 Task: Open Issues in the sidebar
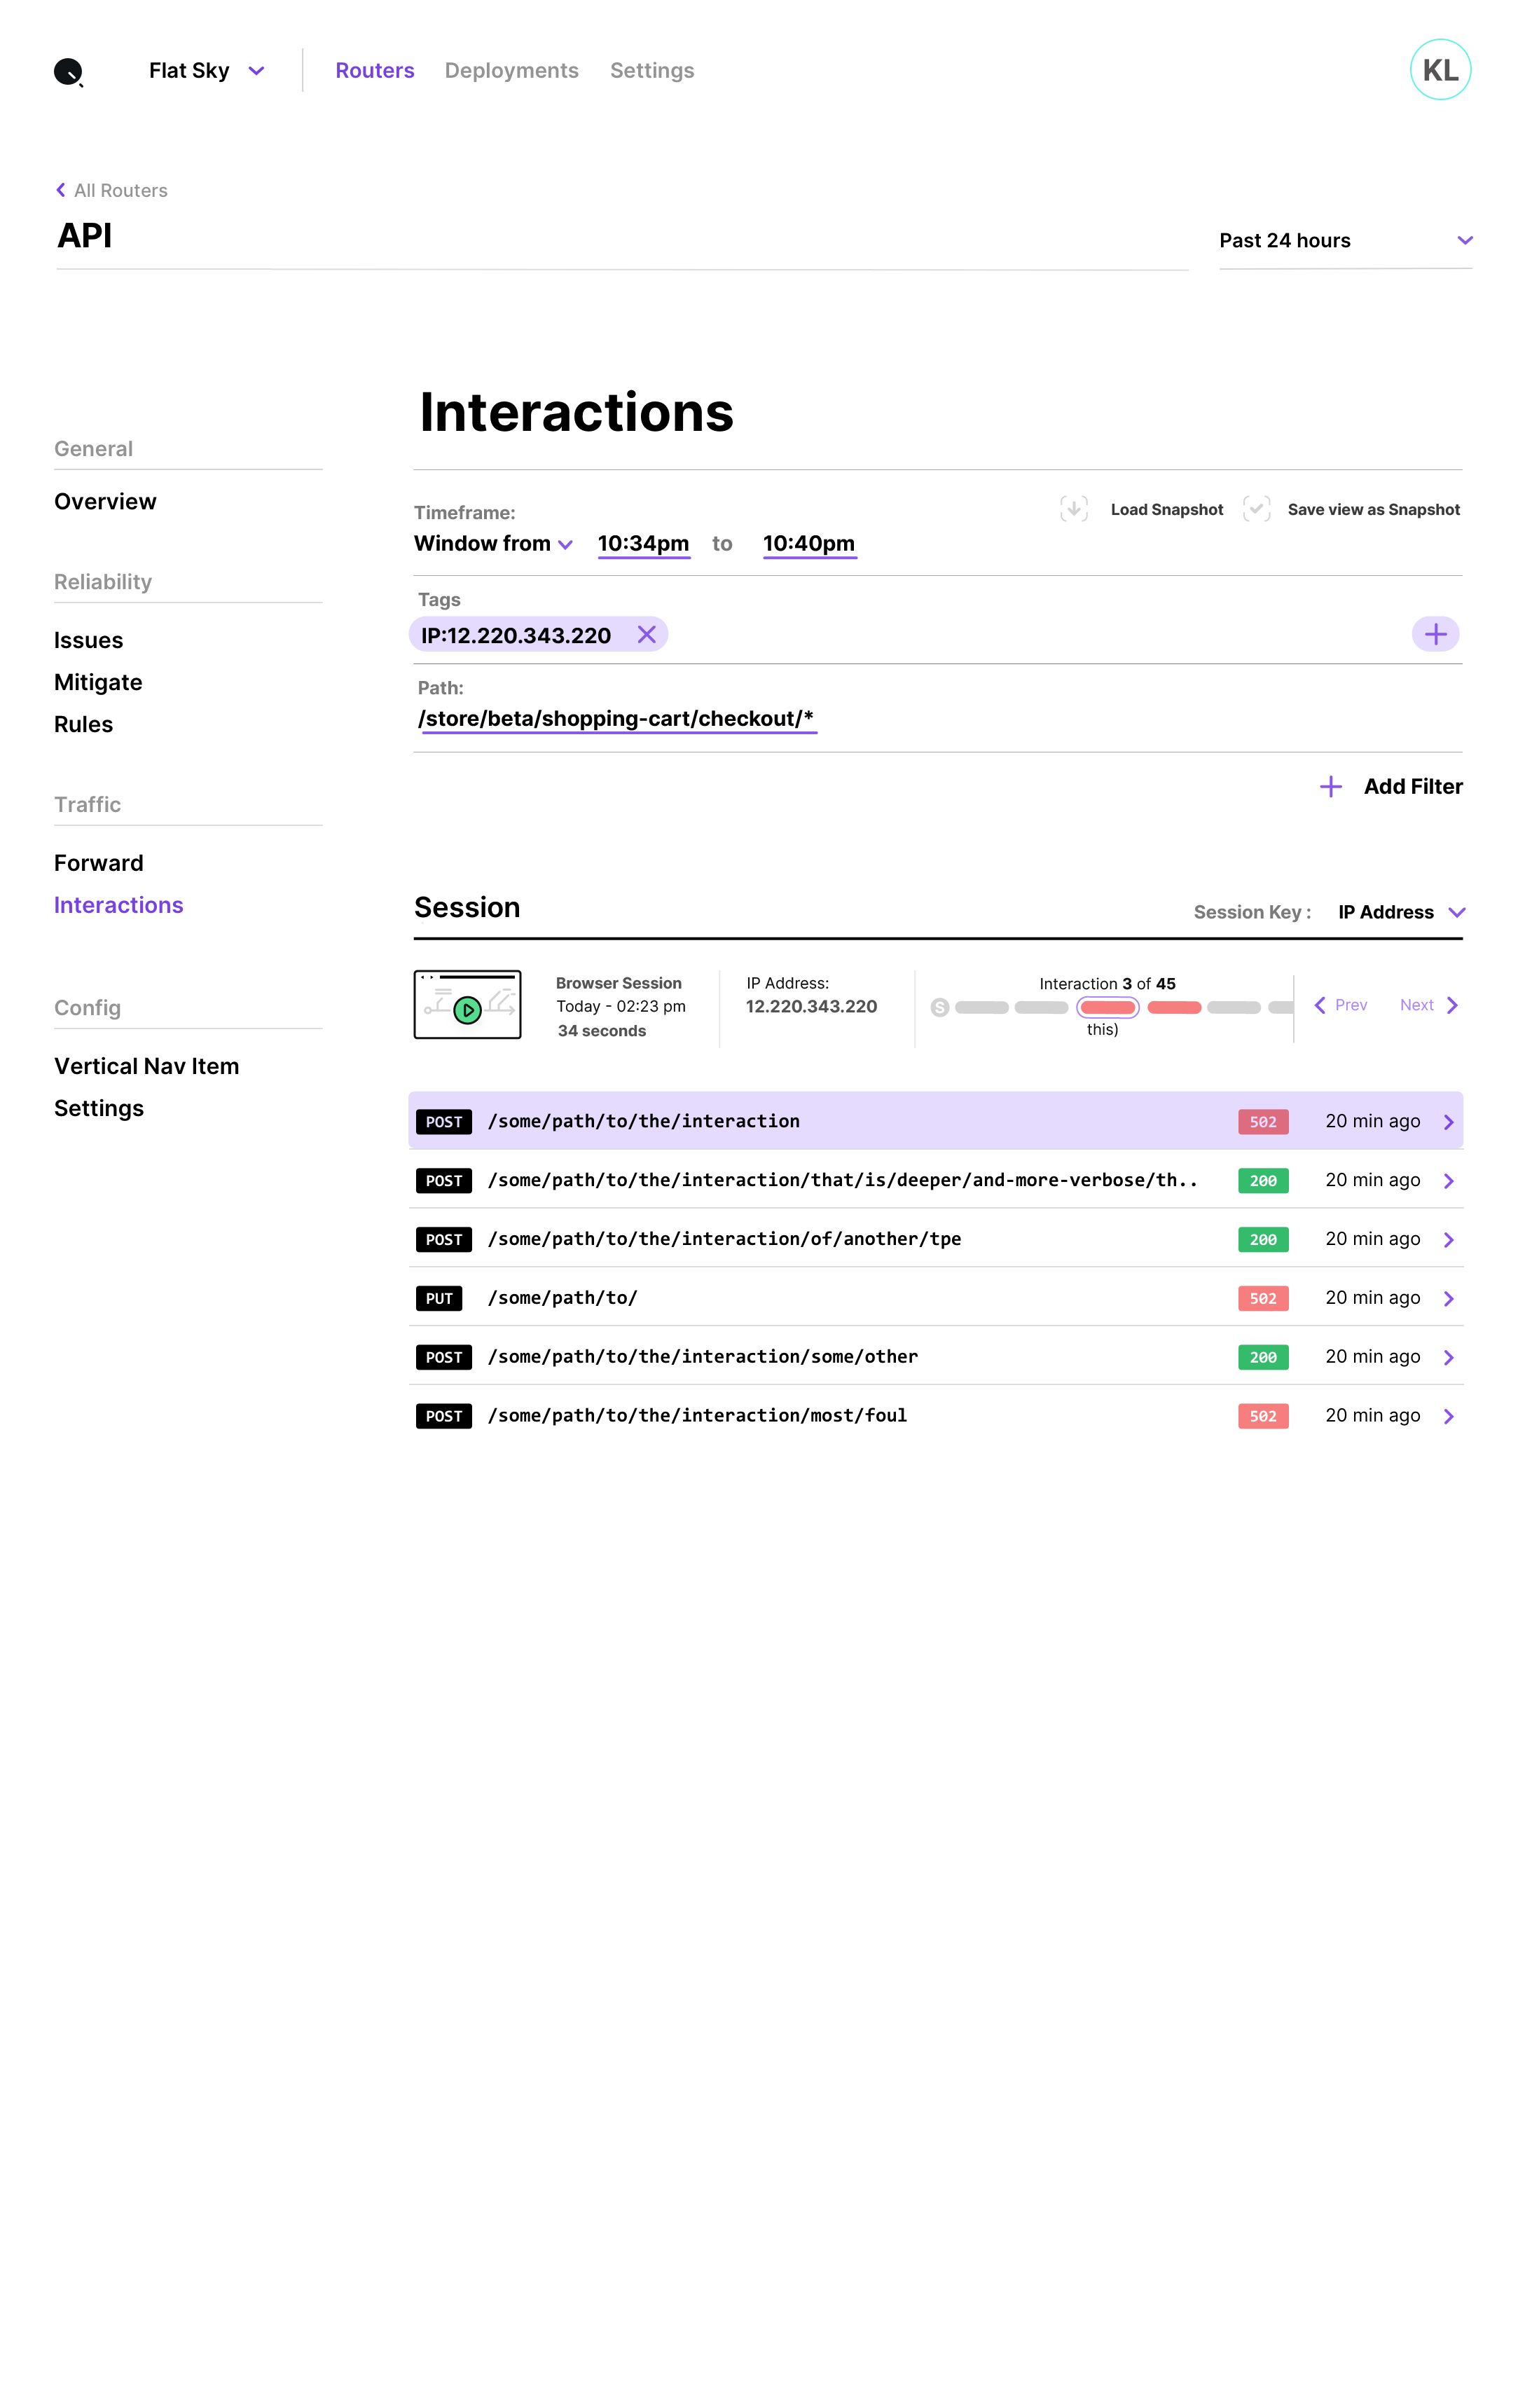89,641
